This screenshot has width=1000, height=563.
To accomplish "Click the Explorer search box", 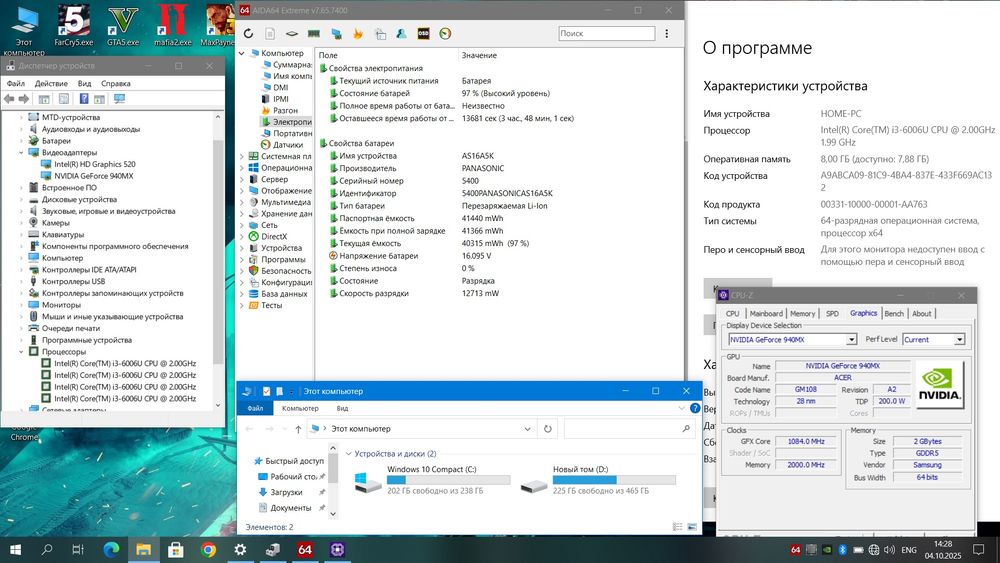I will click(629, 429).
